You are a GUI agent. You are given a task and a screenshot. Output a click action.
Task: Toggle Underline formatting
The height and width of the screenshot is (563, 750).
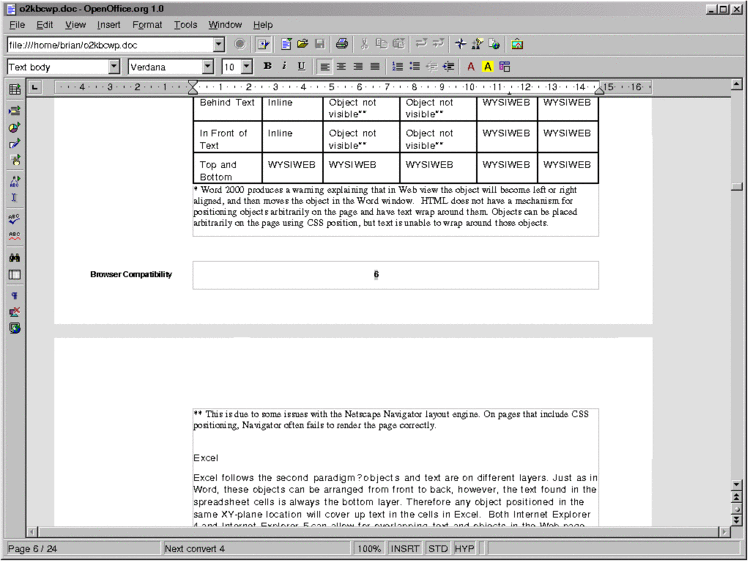(301, 67)
